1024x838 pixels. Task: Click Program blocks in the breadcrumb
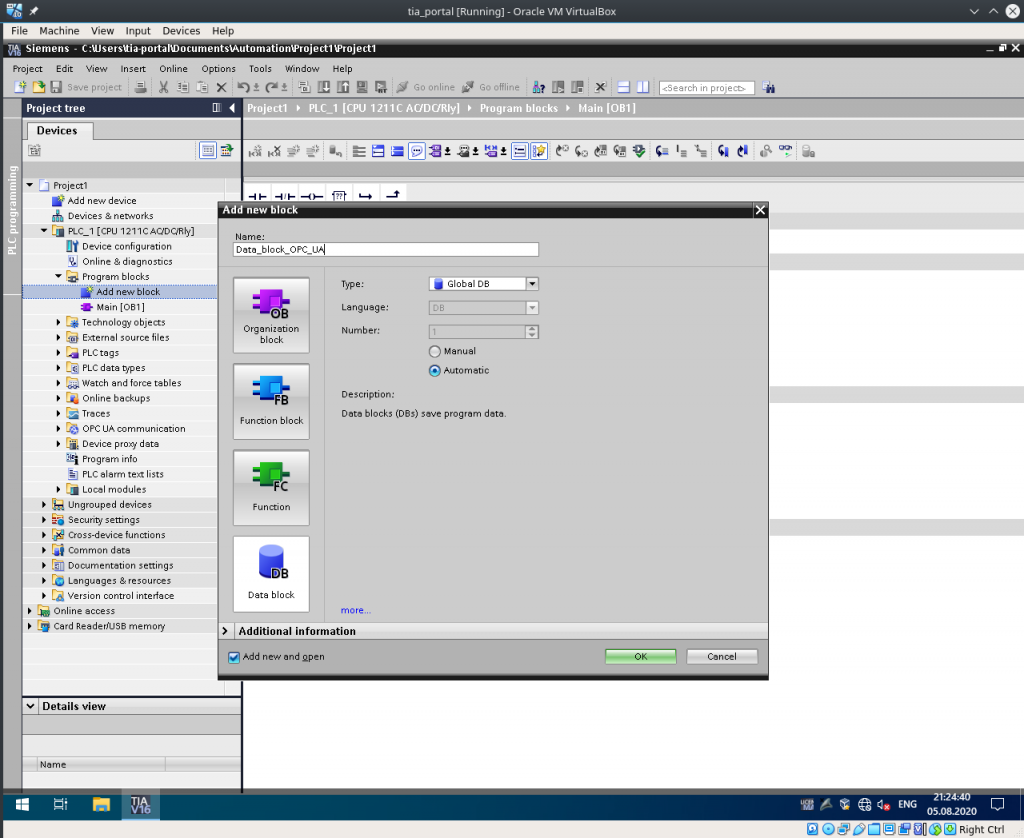coord(519,108)
